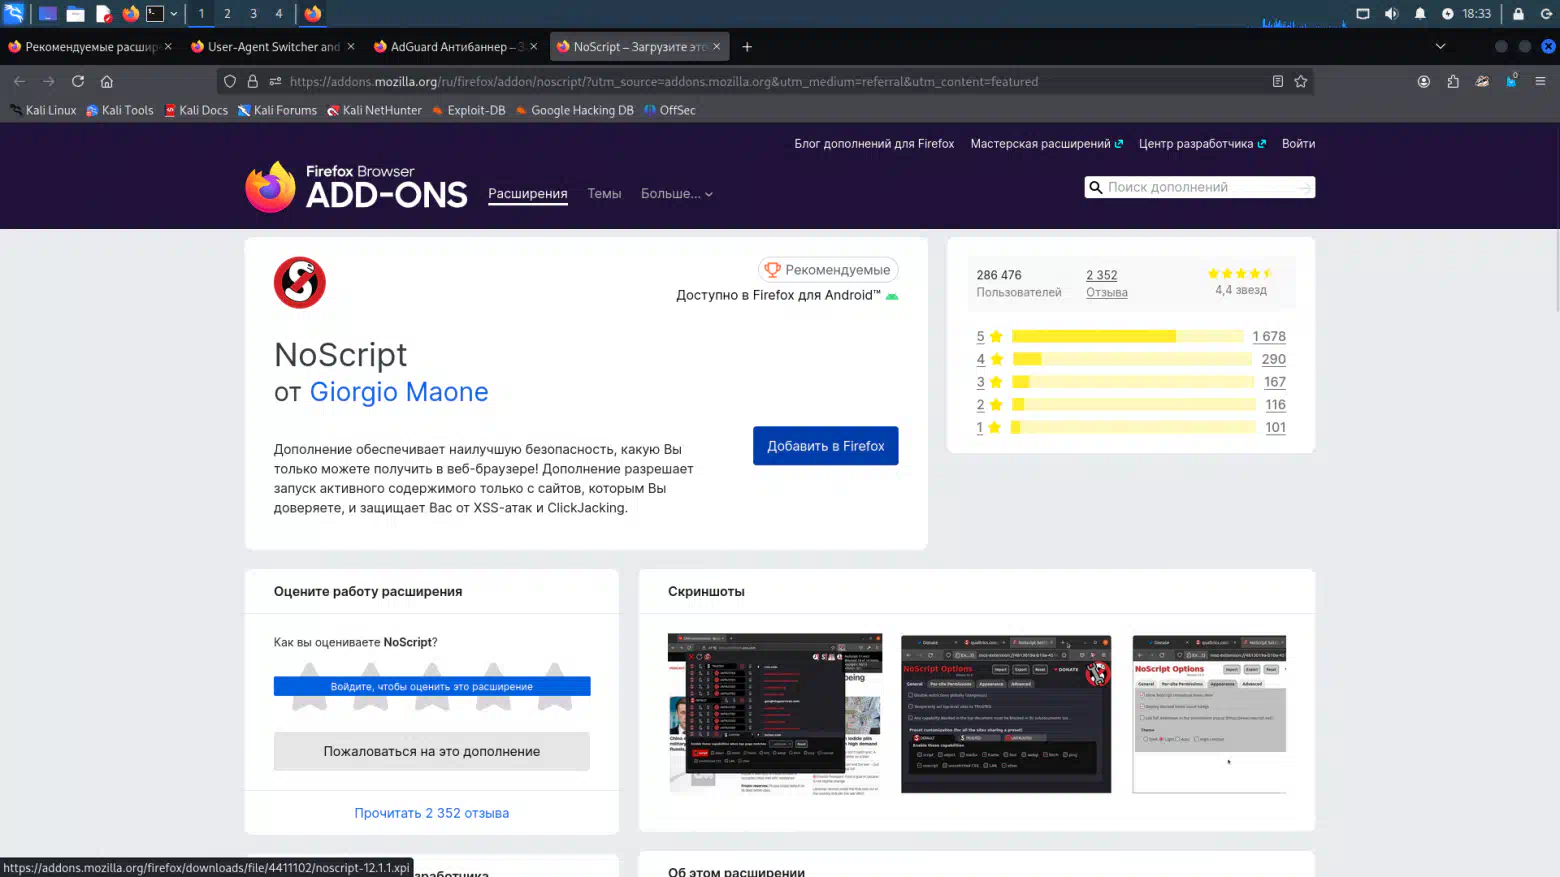Launch the text editor panel icon
The image size is (1560, 877).
pyautogui.click(x=103, y=14)
